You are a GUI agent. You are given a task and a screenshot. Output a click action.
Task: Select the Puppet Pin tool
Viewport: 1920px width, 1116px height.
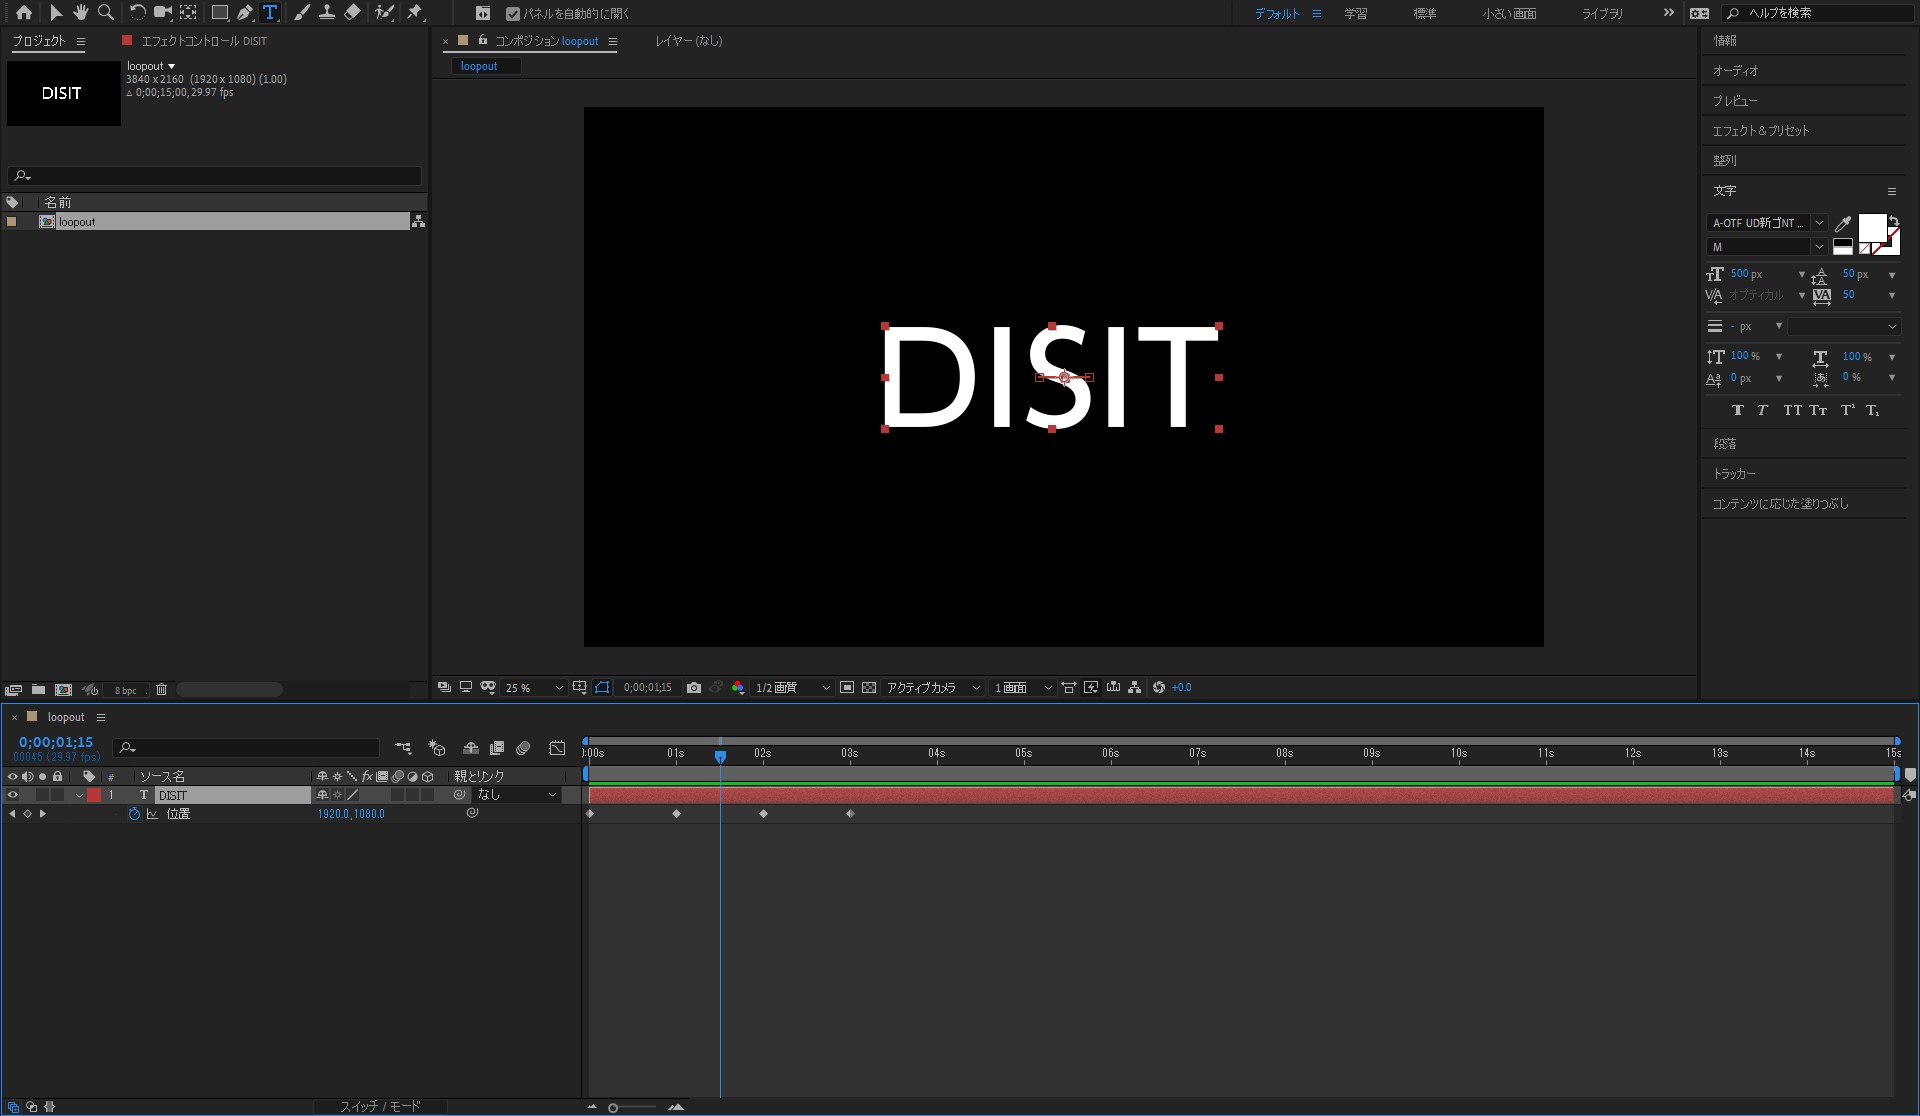(x=415, y=13)
